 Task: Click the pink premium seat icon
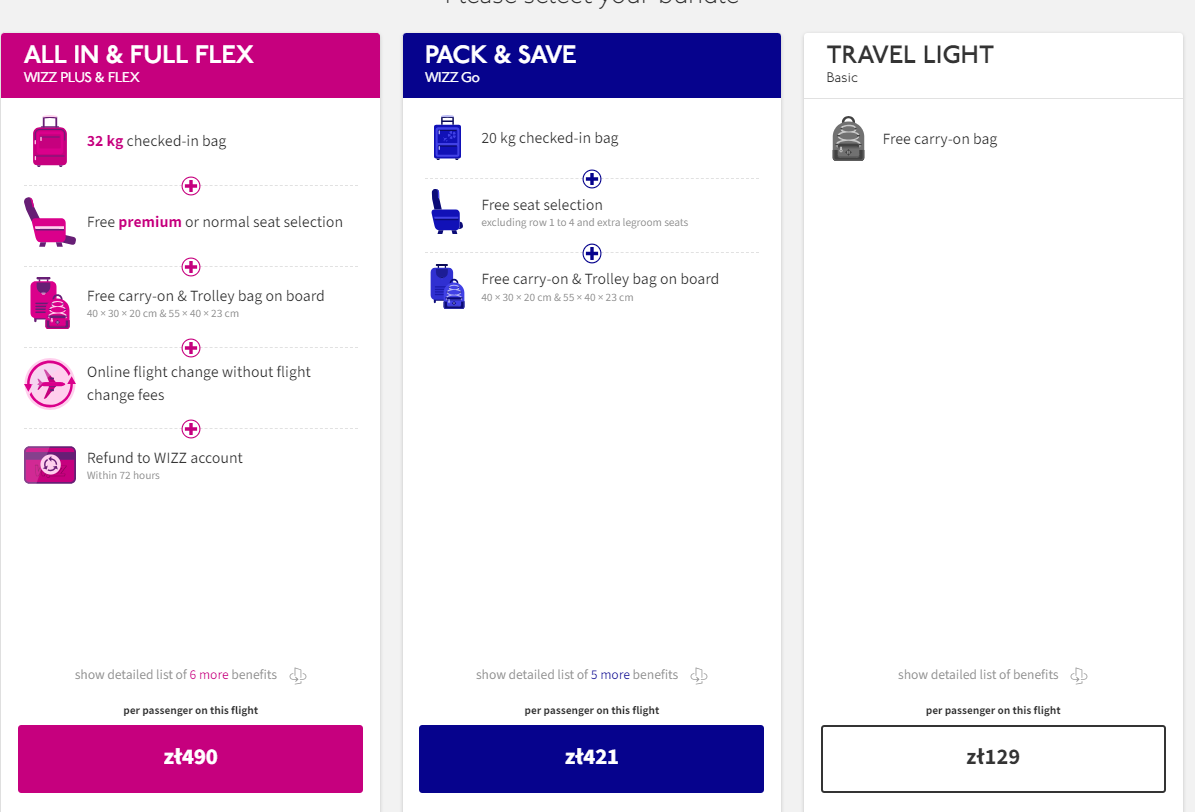click(50, 222)
